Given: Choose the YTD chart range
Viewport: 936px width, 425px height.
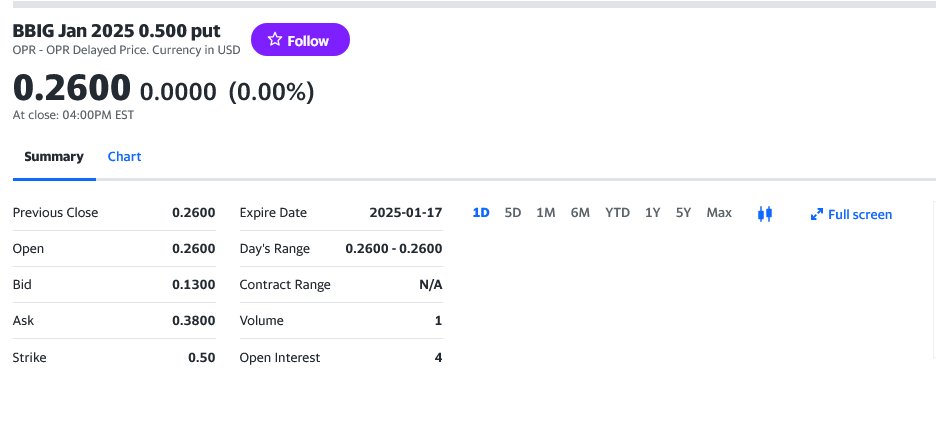Looking at the screenshot, I should pyautogui.click(x=617, y=213).
